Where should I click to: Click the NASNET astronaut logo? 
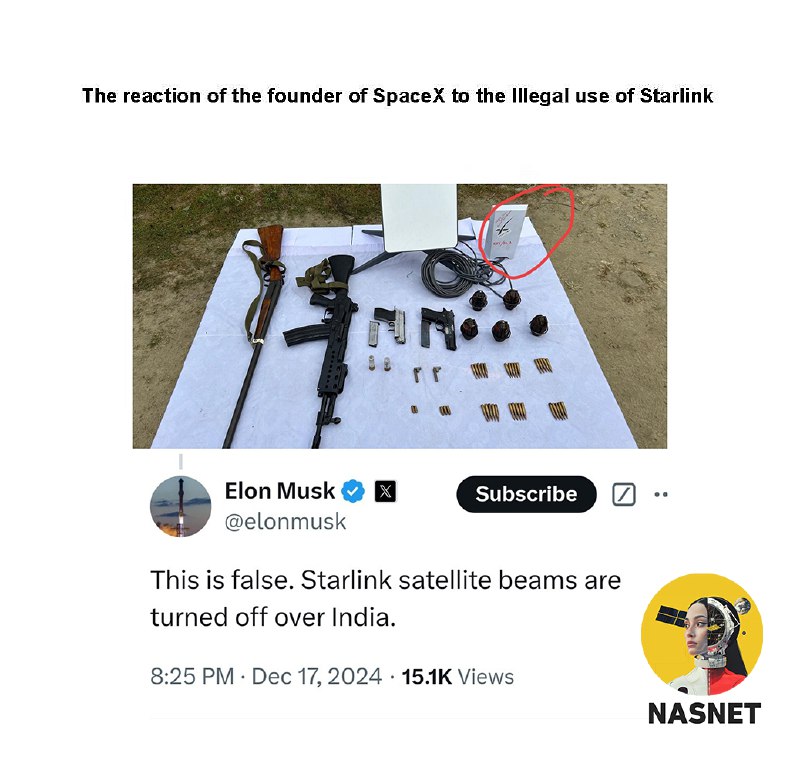pos(702,635)
